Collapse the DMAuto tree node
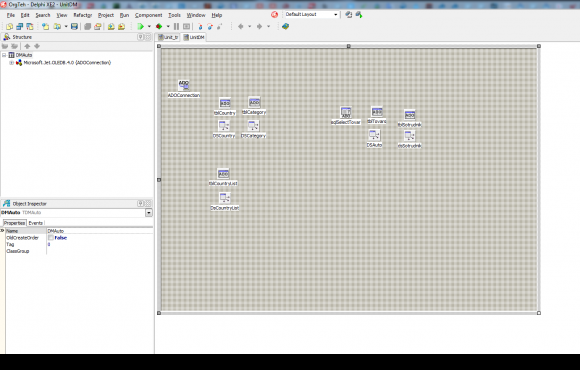580x370 pixels. (4, 55)
